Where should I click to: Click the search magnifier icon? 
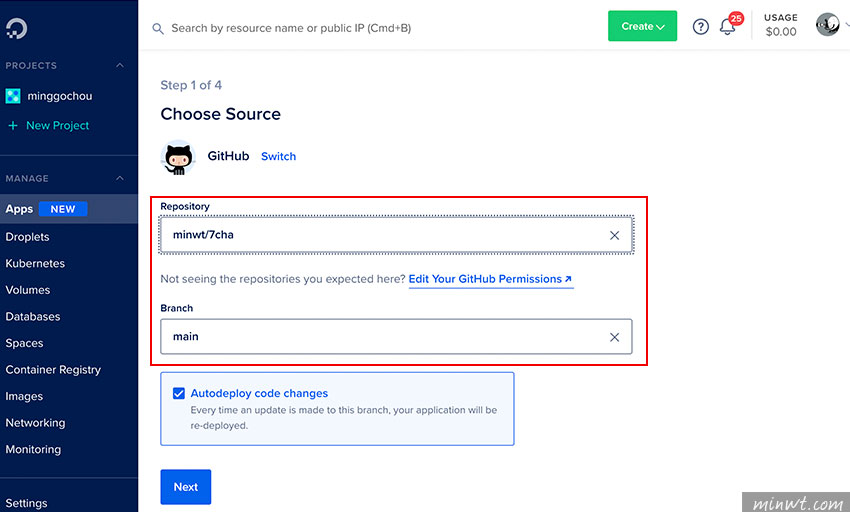[x=158, y=29]
